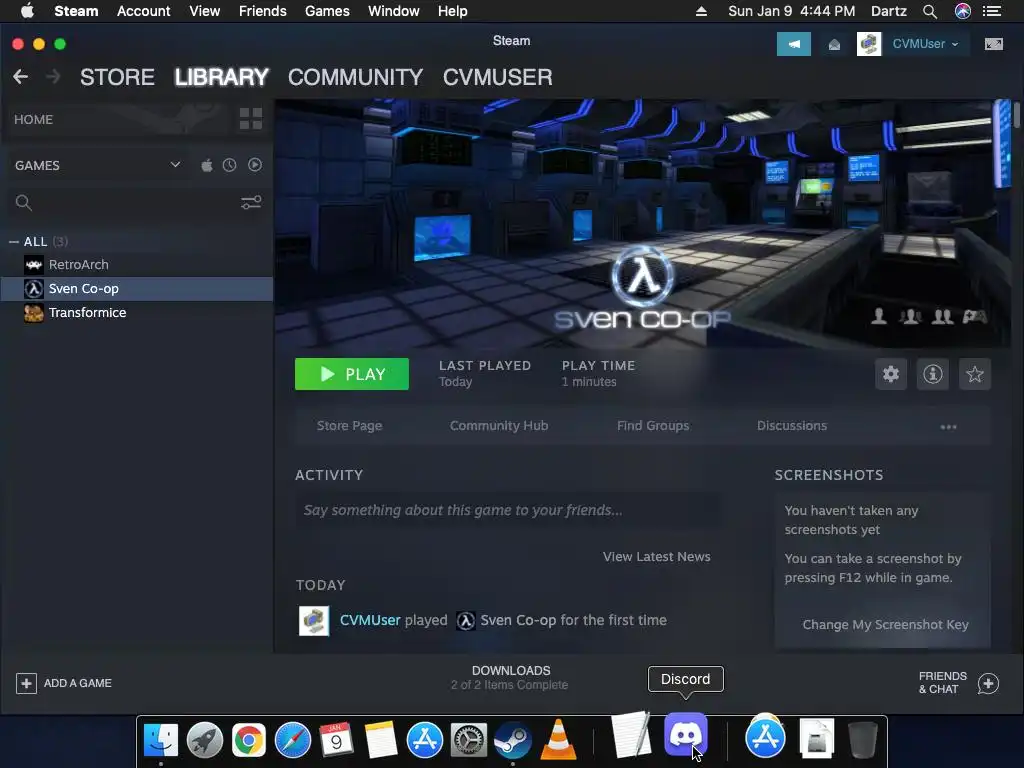Open the Steam menu in menu bar
The width and height of the screenshot is (1024, 768).
[76, 11]
